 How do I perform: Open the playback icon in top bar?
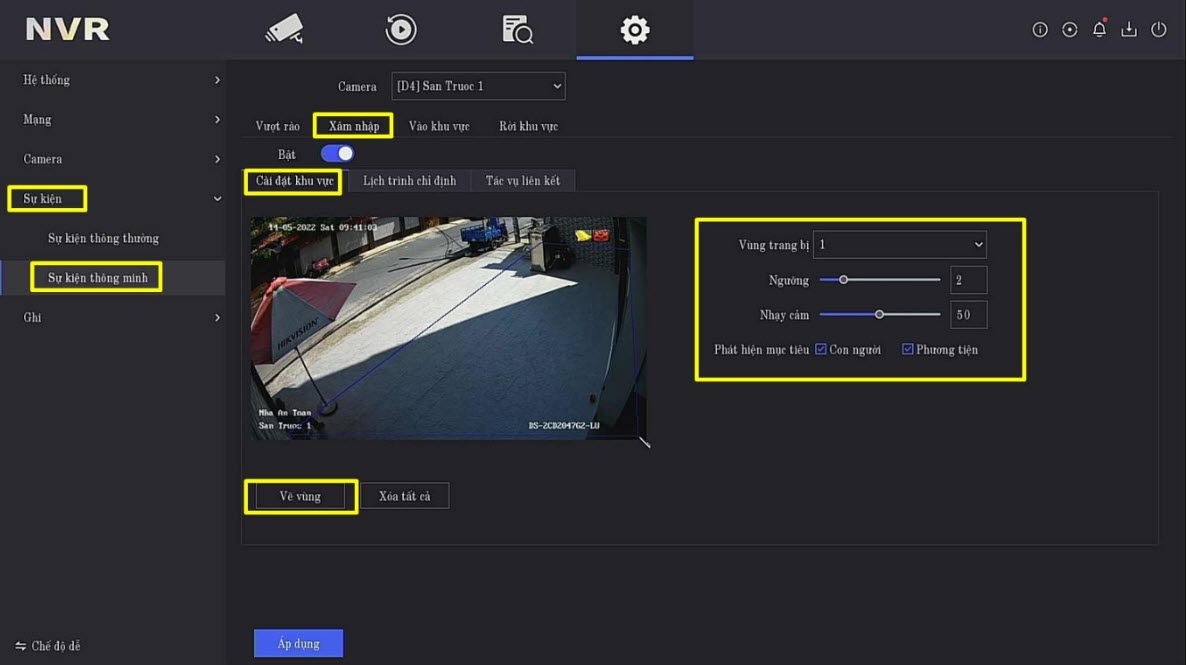tap(401, 30)
